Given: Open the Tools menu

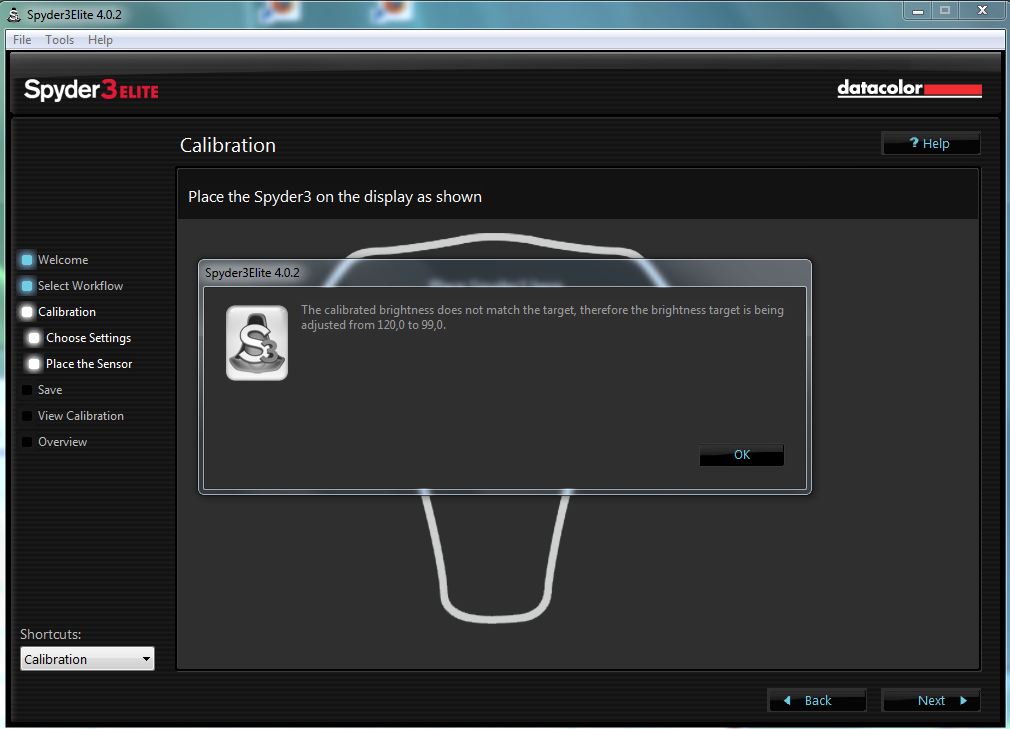Looking at the screenshot, I should (59, 40).
